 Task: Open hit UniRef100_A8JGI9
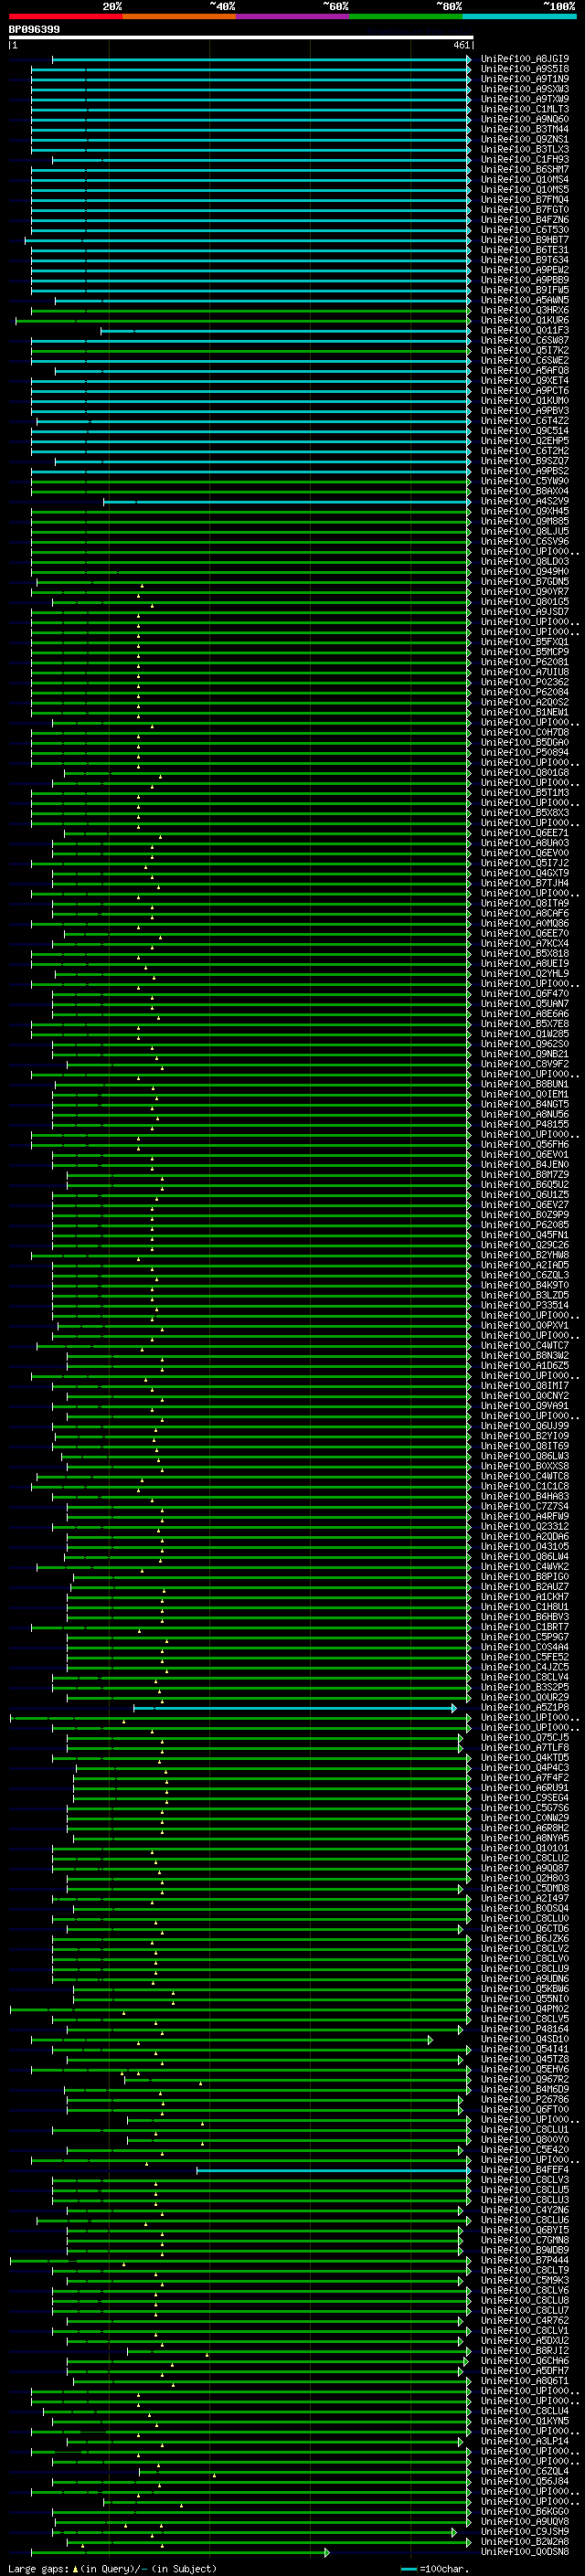click(x=524, y=59)
